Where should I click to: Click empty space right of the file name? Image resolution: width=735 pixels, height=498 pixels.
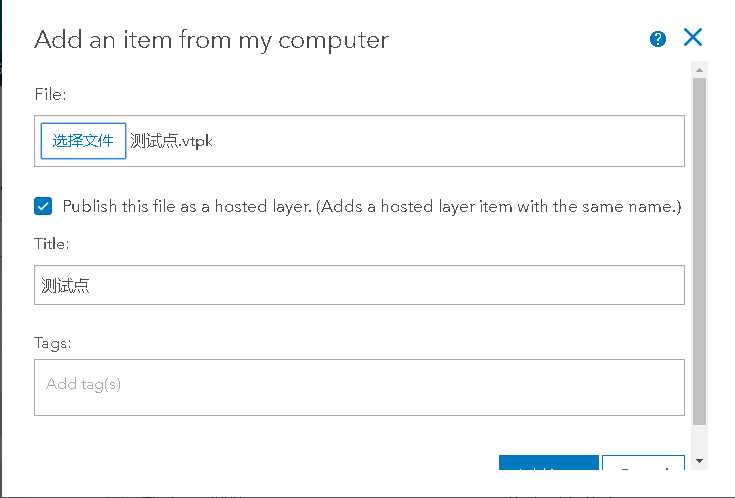point(450,141)
